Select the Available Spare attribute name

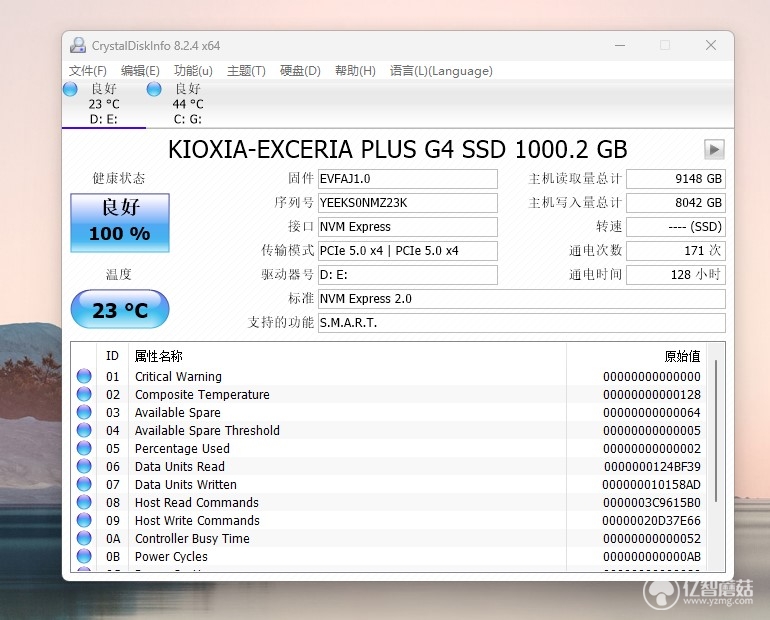[178, 412]
